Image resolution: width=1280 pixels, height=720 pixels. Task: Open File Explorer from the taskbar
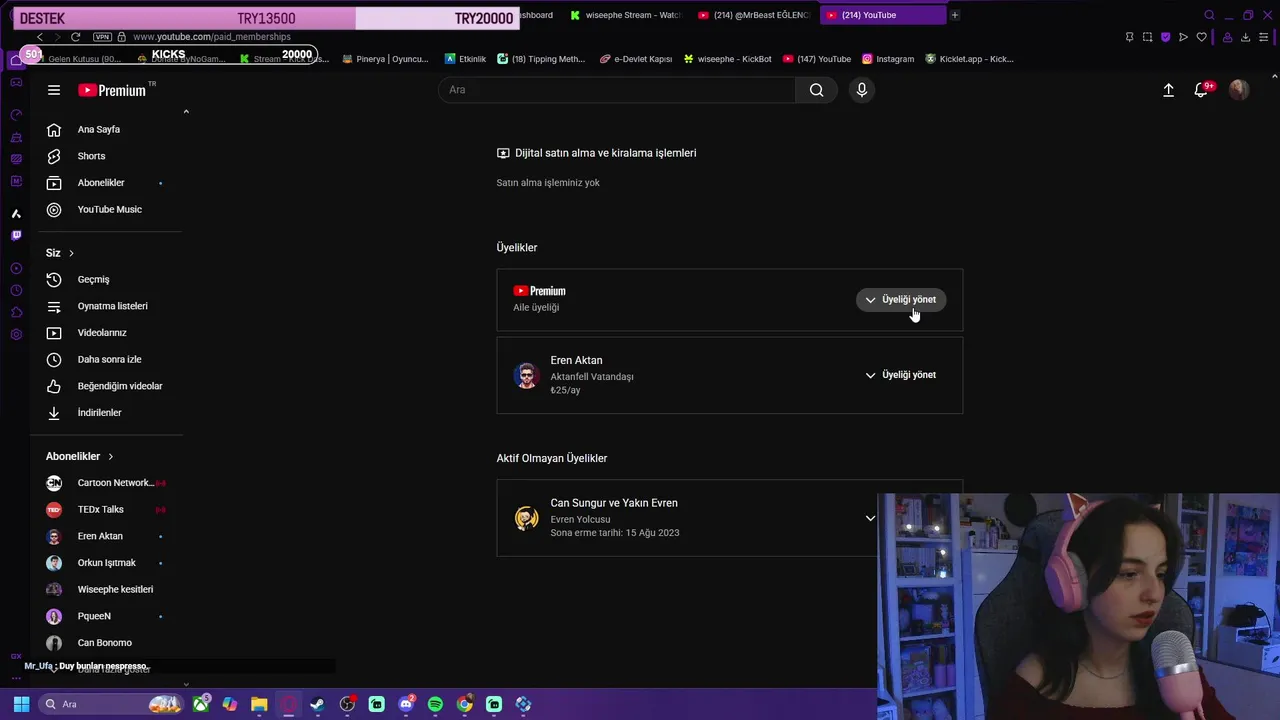point(259,704)
